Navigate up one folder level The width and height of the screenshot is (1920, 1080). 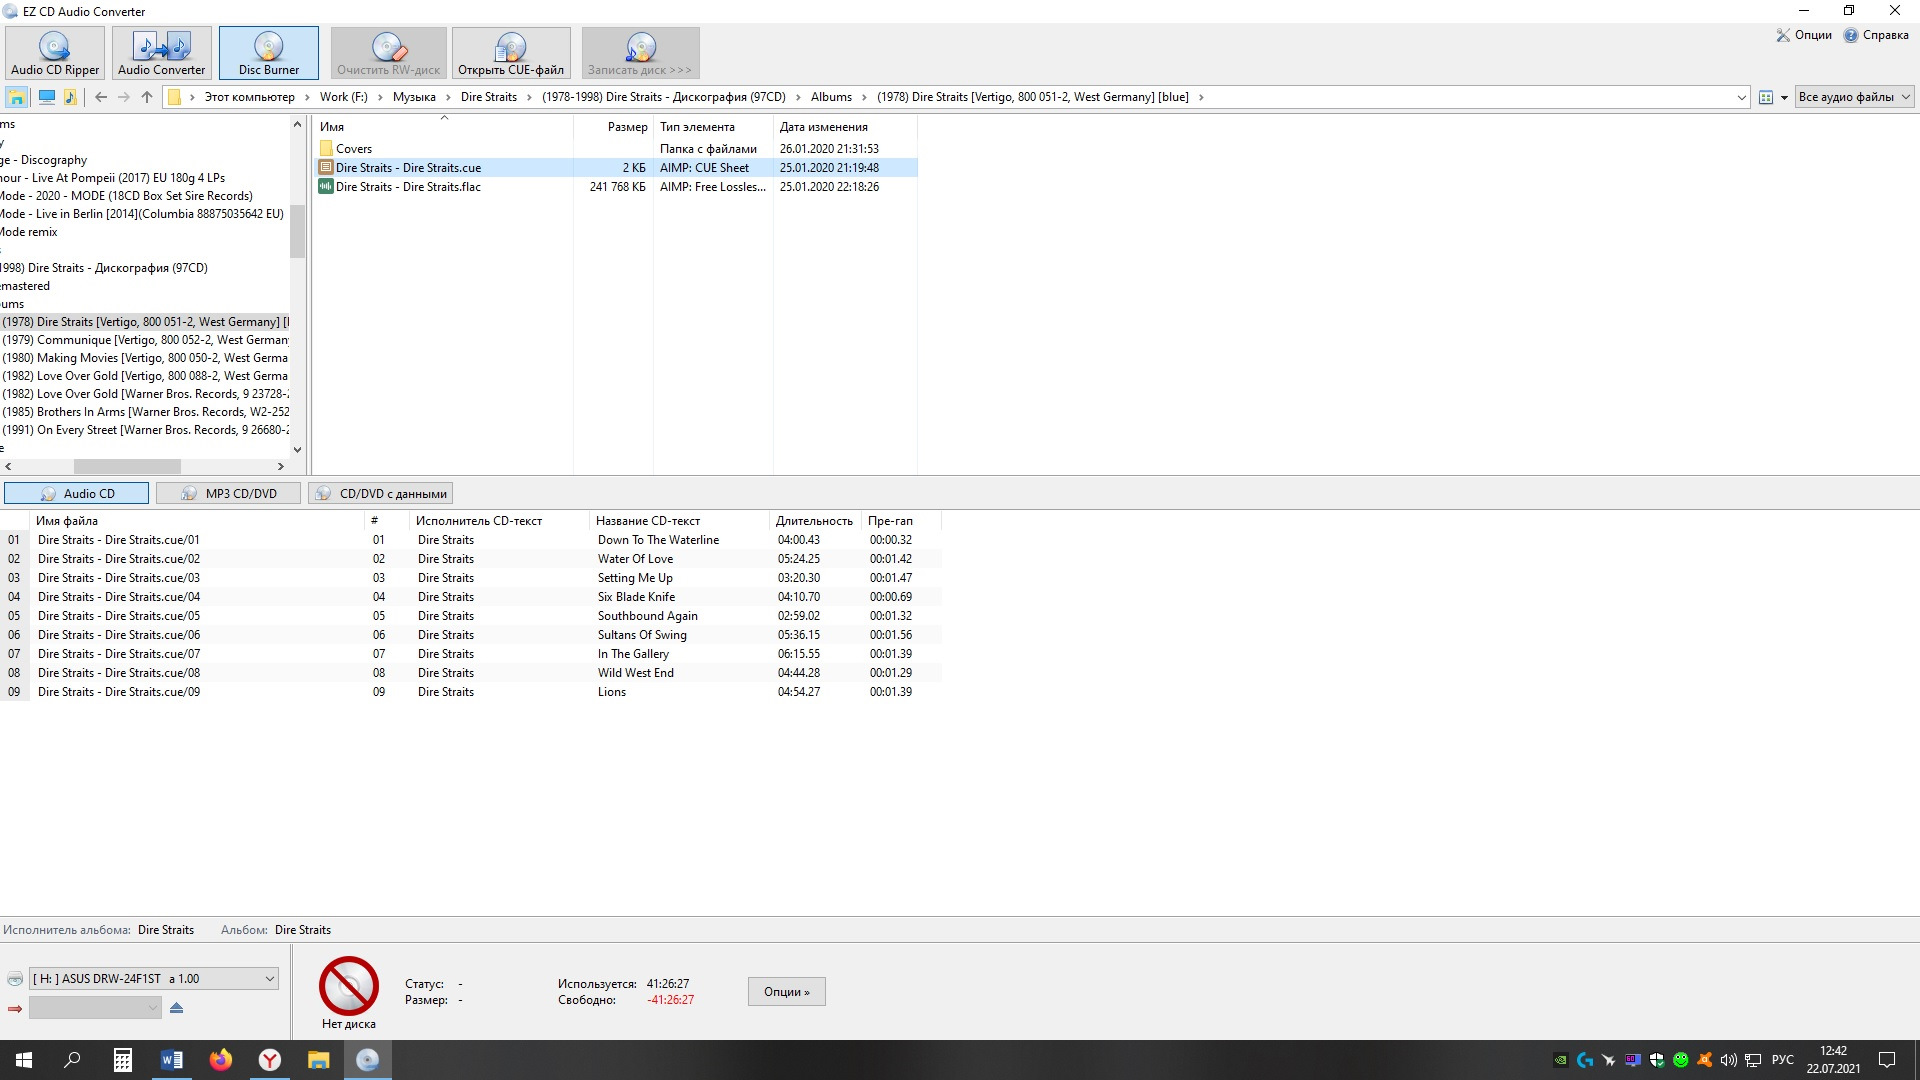point(147,97)
